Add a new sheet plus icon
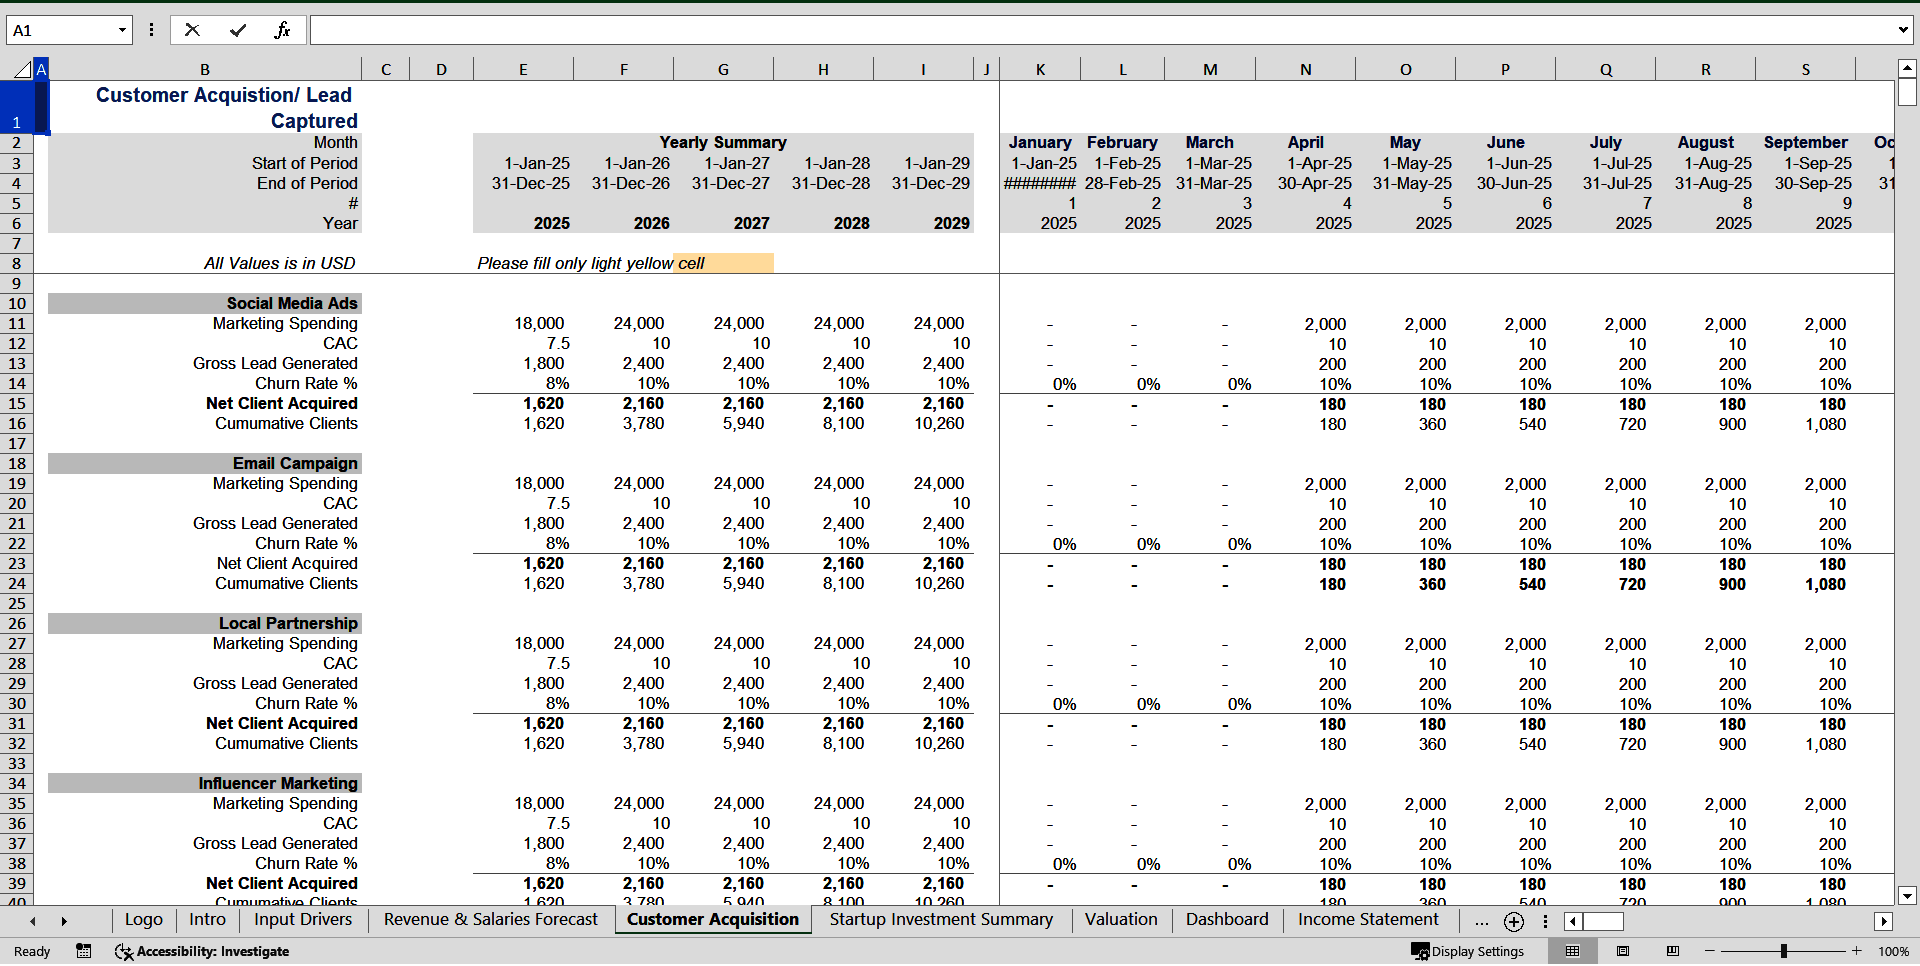Image resolution: width=1920 pixels, height=966 pixels. click(1514, 921)
